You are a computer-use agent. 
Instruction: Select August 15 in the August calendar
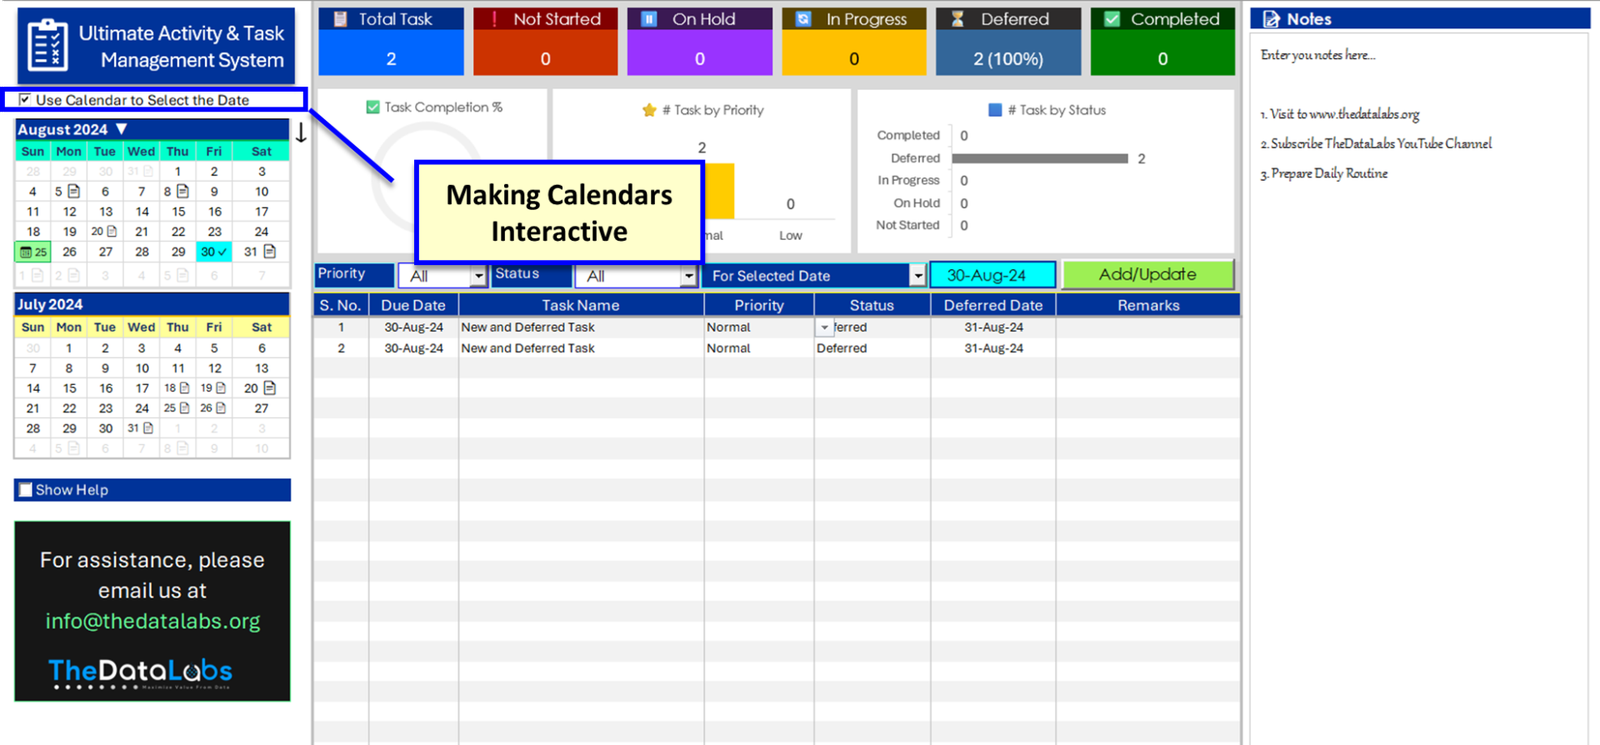click(x=178, y=211)
